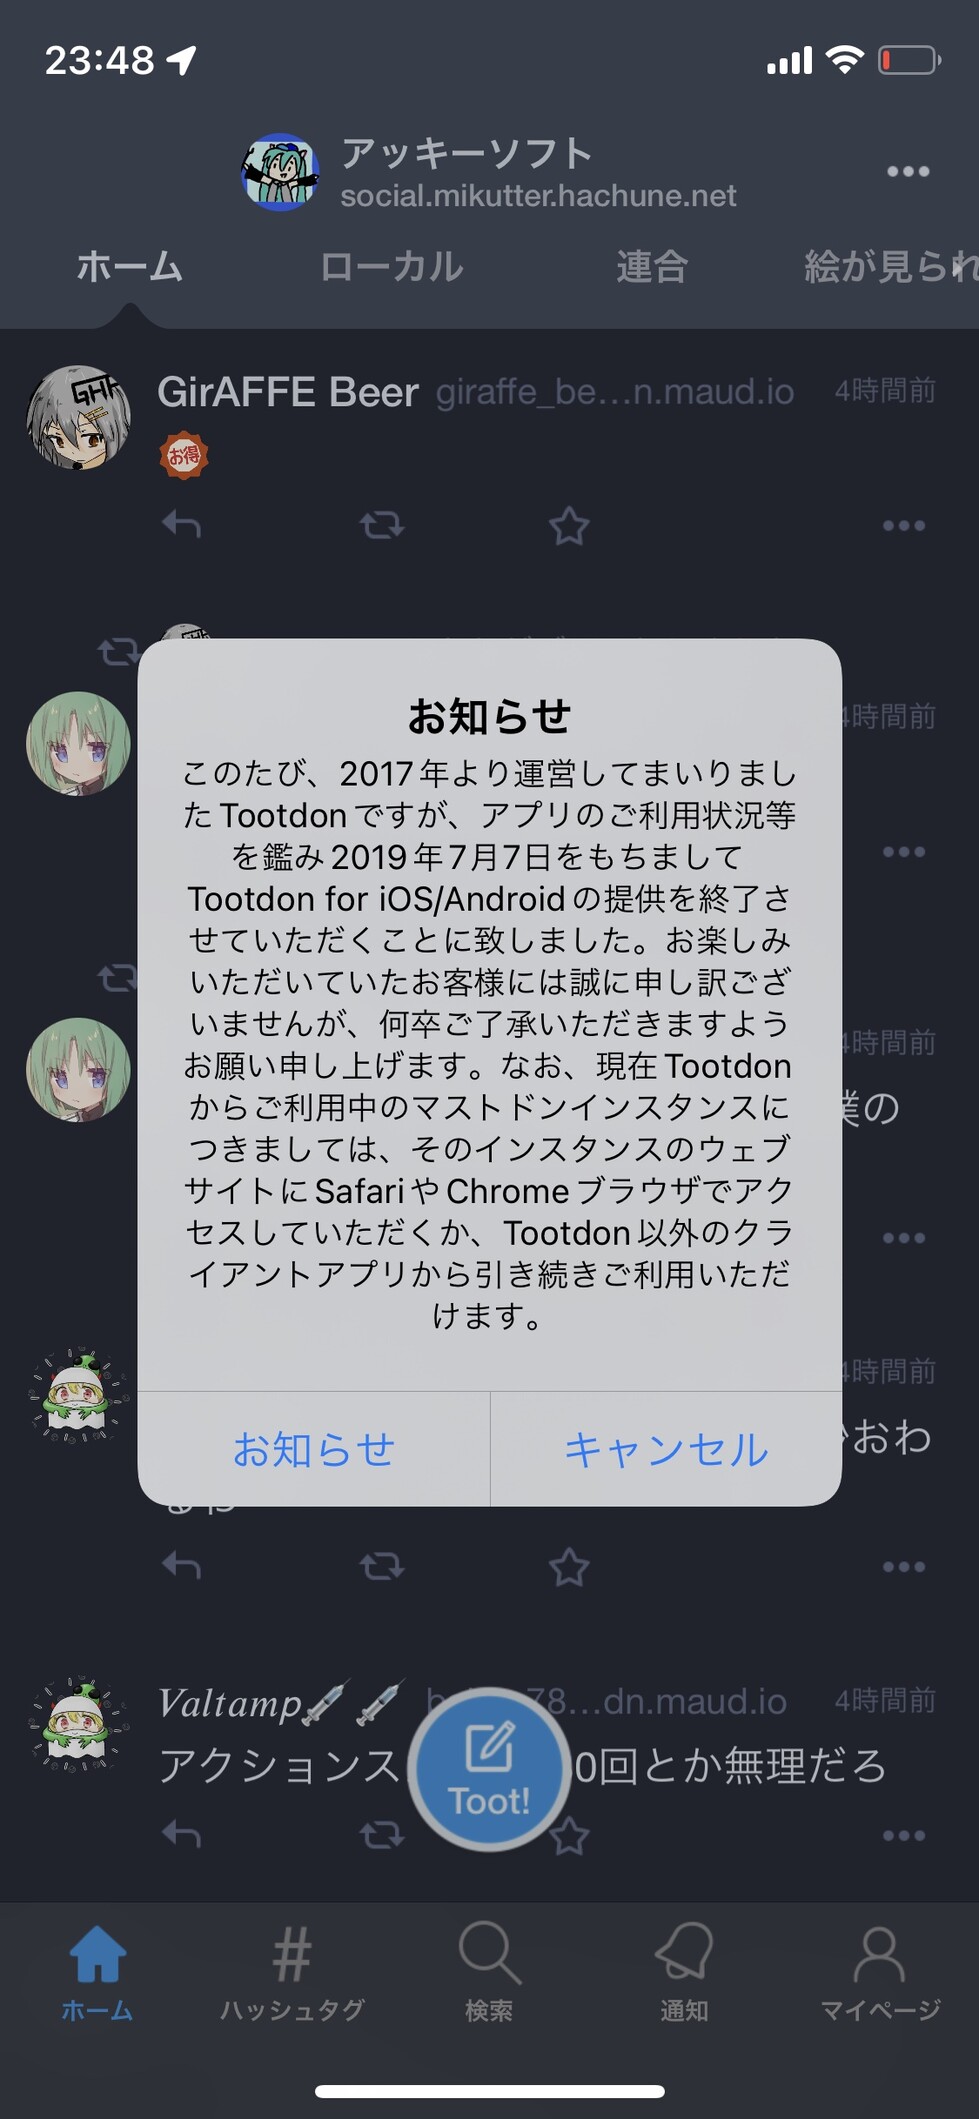Switch to the 連合 timeline tab
This screenshot has height=2119, width=979.
651,267
